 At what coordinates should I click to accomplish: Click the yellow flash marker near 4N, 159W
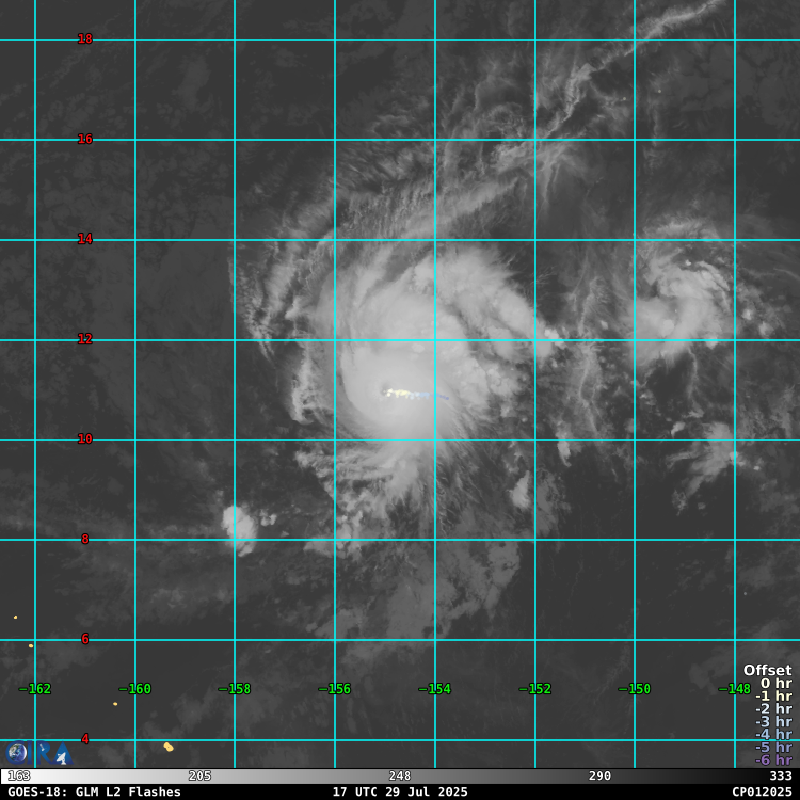tap(168, 746)
